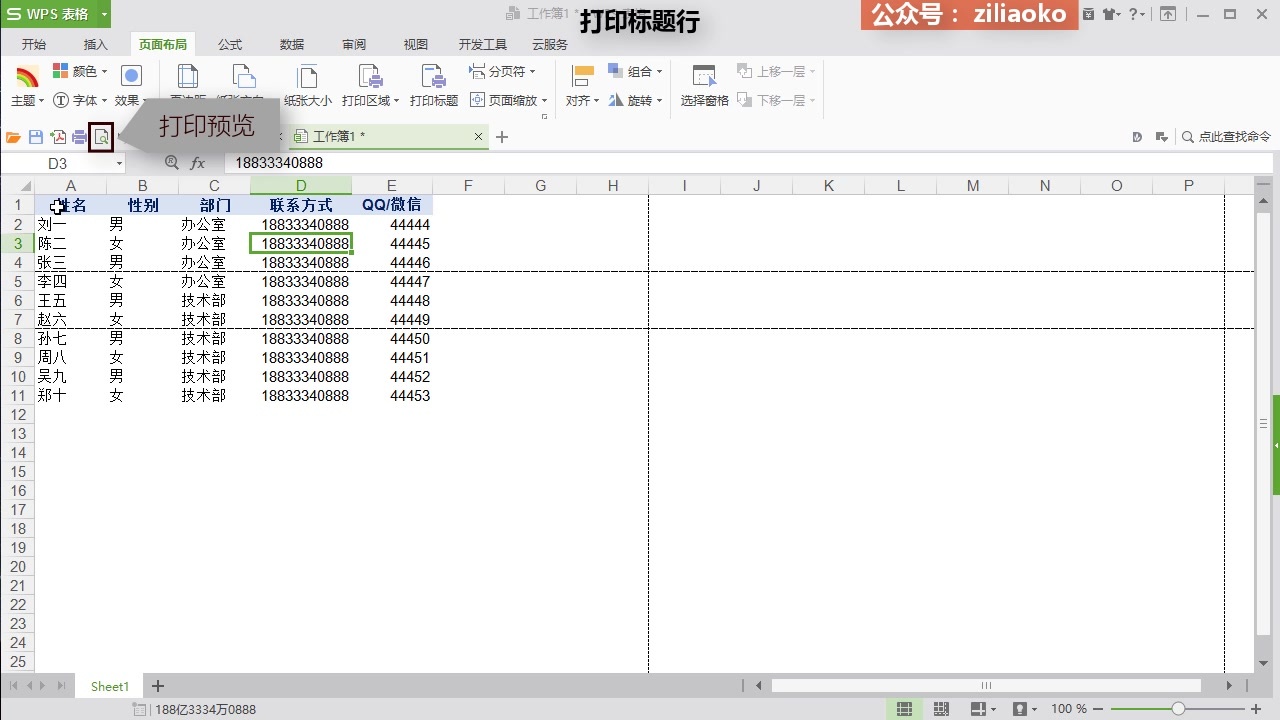Image resolution: width=1280 pixels, height=720 pixels.
Task: Open the 页面缩放 page scaling dropdown
Action: [509, 101]
